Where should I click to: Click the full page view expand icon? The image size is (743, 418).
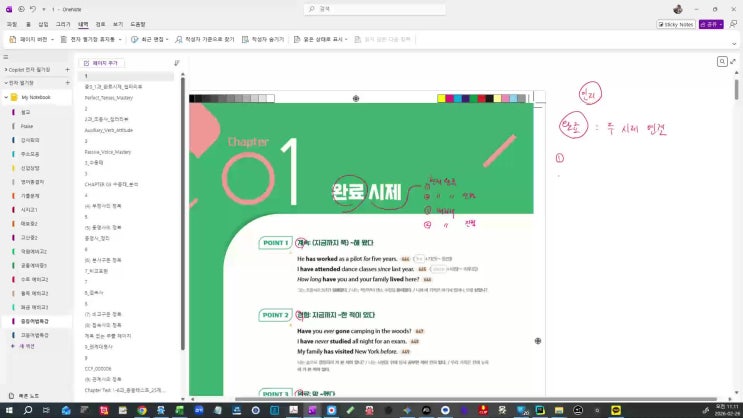[x=735, y=62]
